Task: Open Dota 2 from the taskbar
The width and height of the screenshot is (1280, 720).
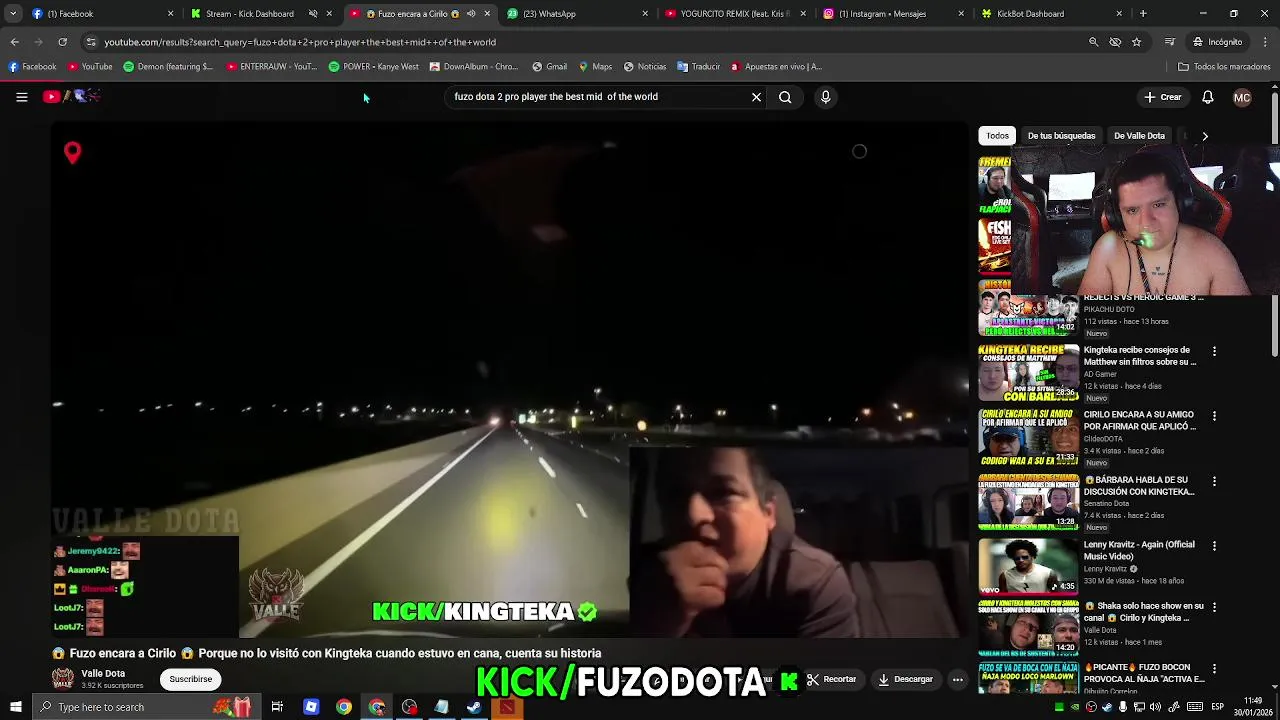Action: tap(507, 707)
